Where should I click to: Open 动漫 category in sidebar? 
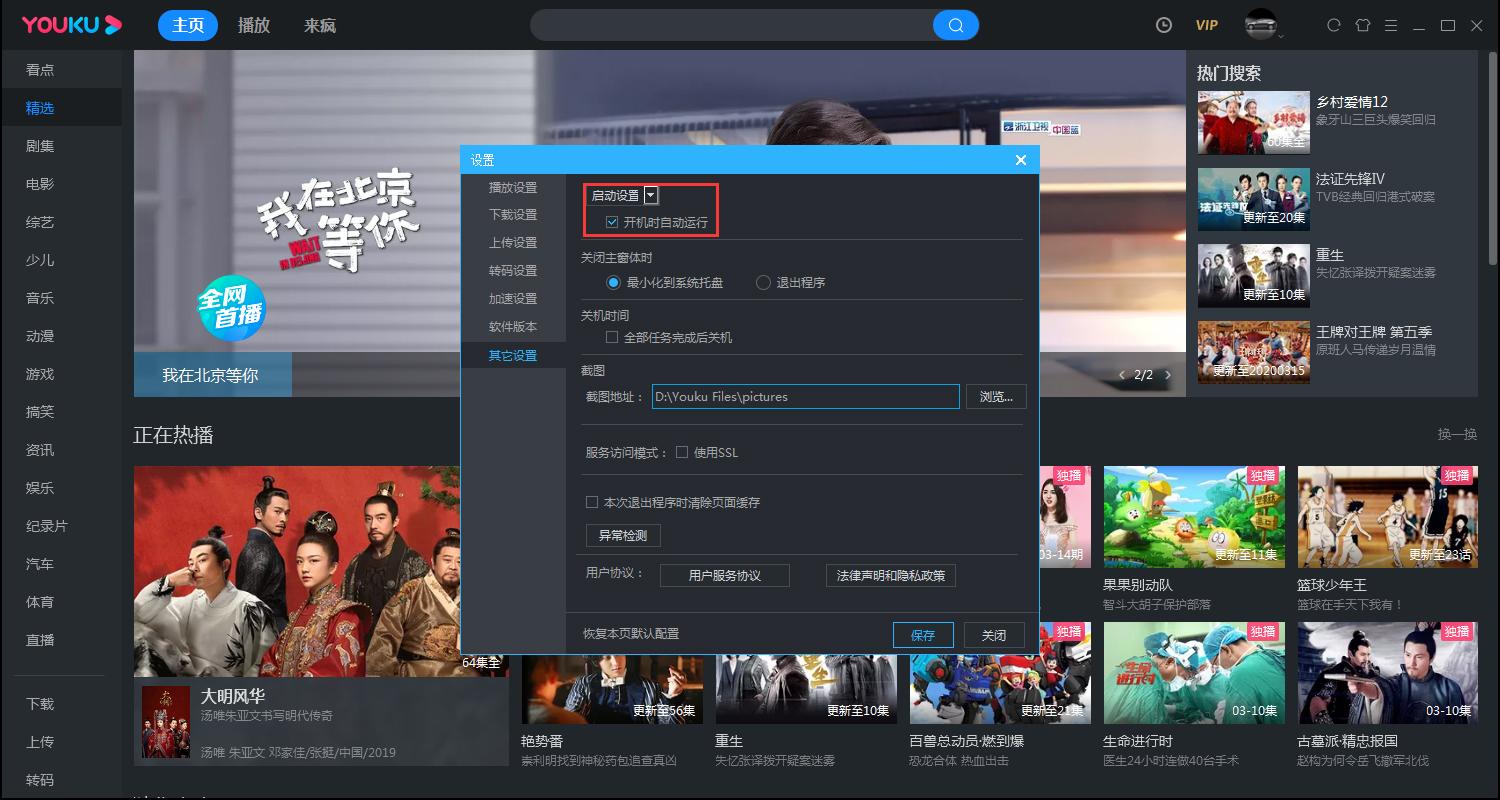40,336
